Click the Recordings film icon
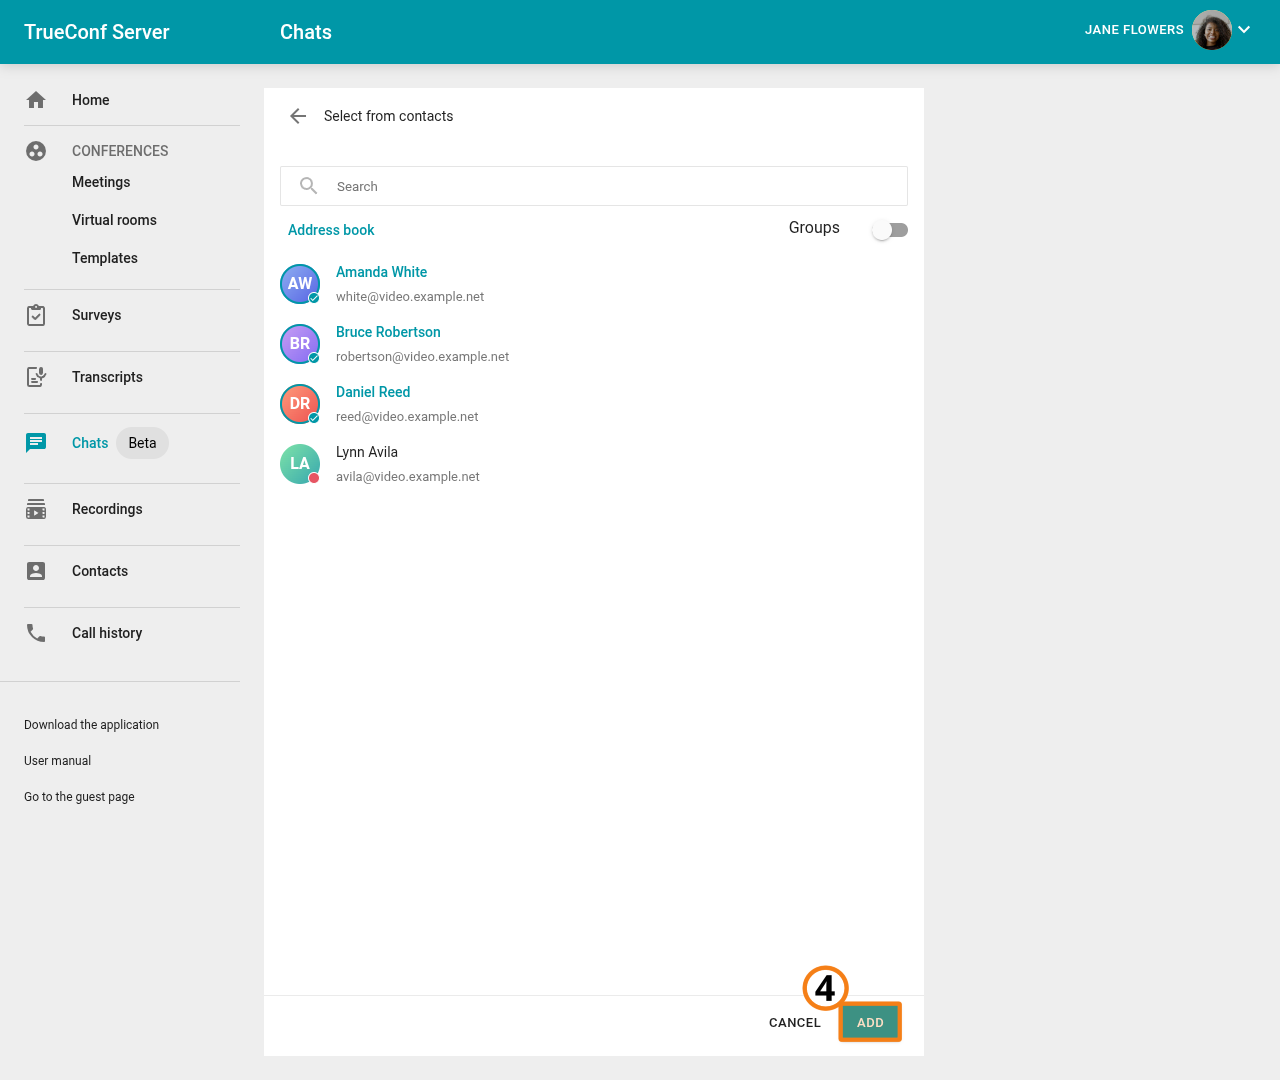Screen dimensions: 1280x1080 click(36, 509)
